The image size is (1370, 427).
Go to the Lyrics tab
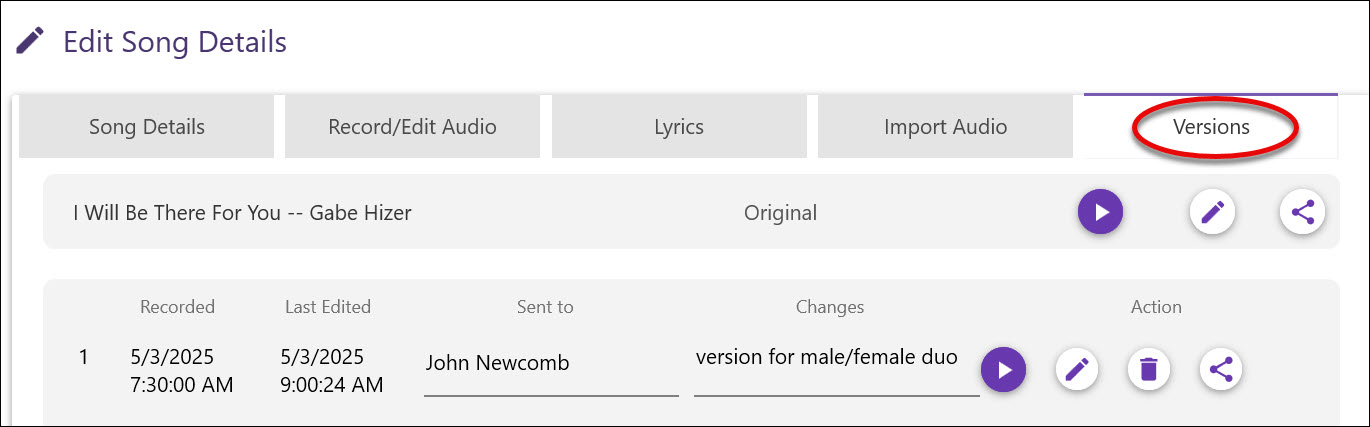point(679,127)
